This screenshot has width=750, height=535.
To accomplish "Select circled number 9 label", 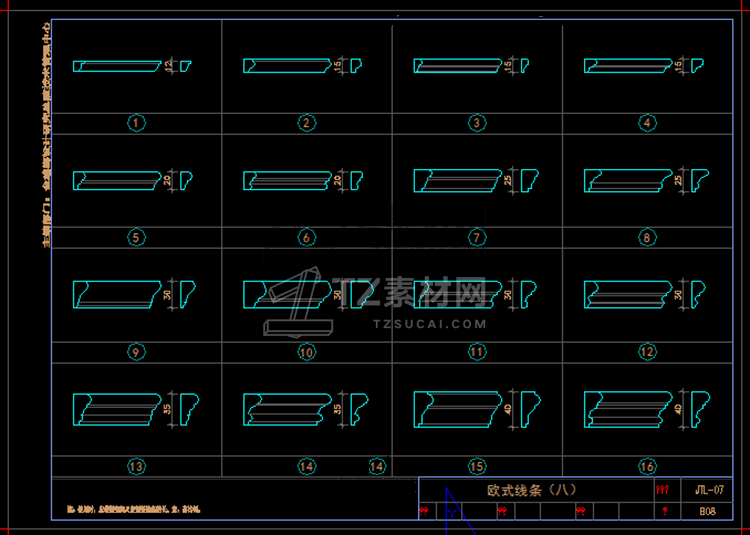I will (136, 352).
